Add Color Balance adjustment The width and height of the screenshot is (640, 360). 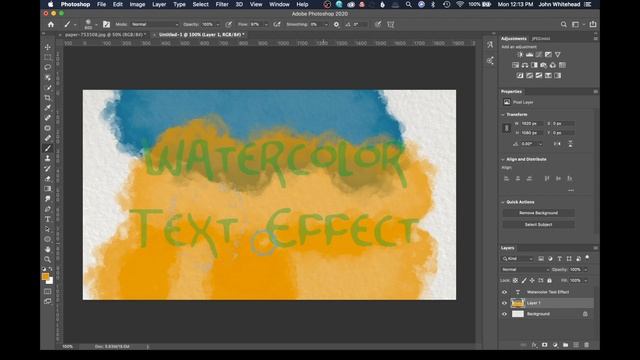(x=525, y=65)
